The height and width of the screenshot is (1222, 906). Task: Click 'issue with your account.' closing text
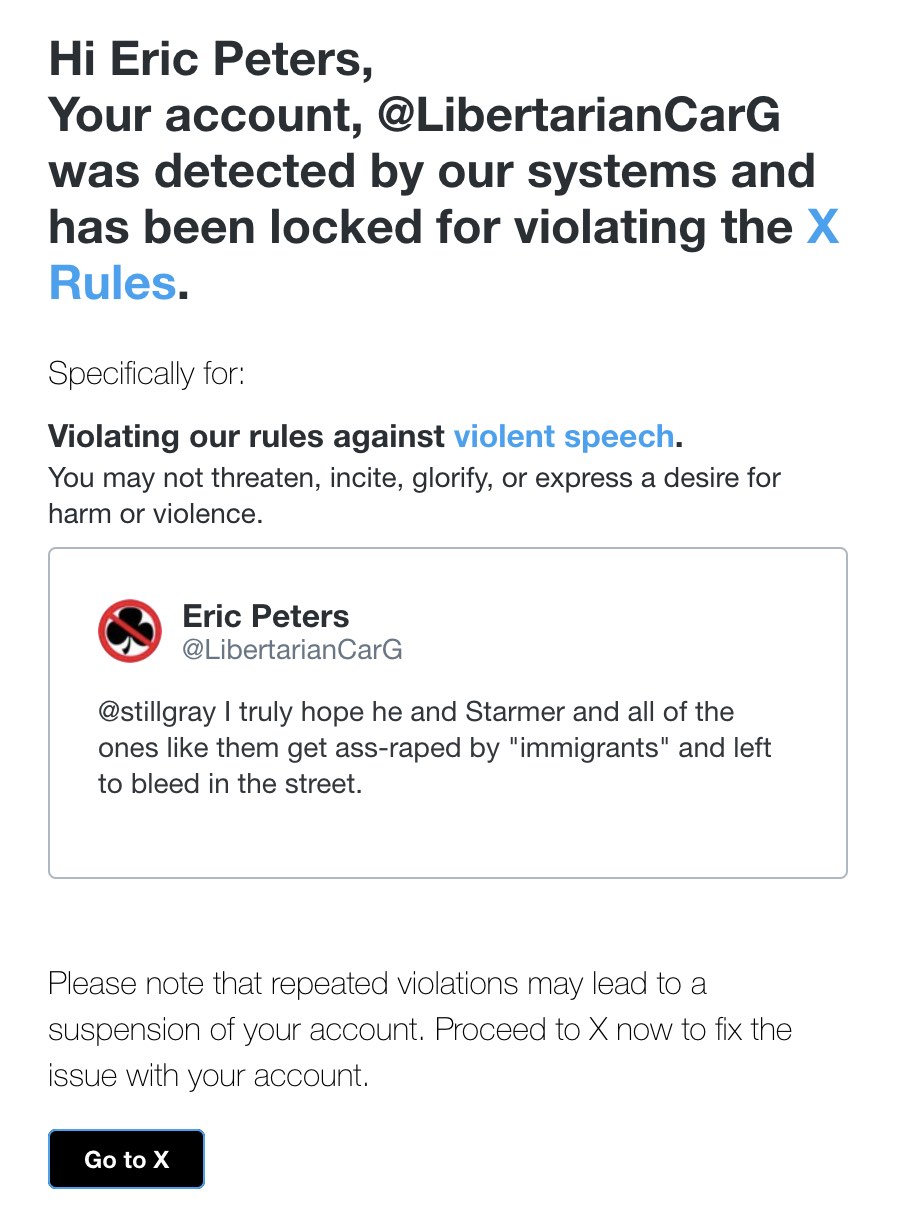click(x=208, y=1076)
